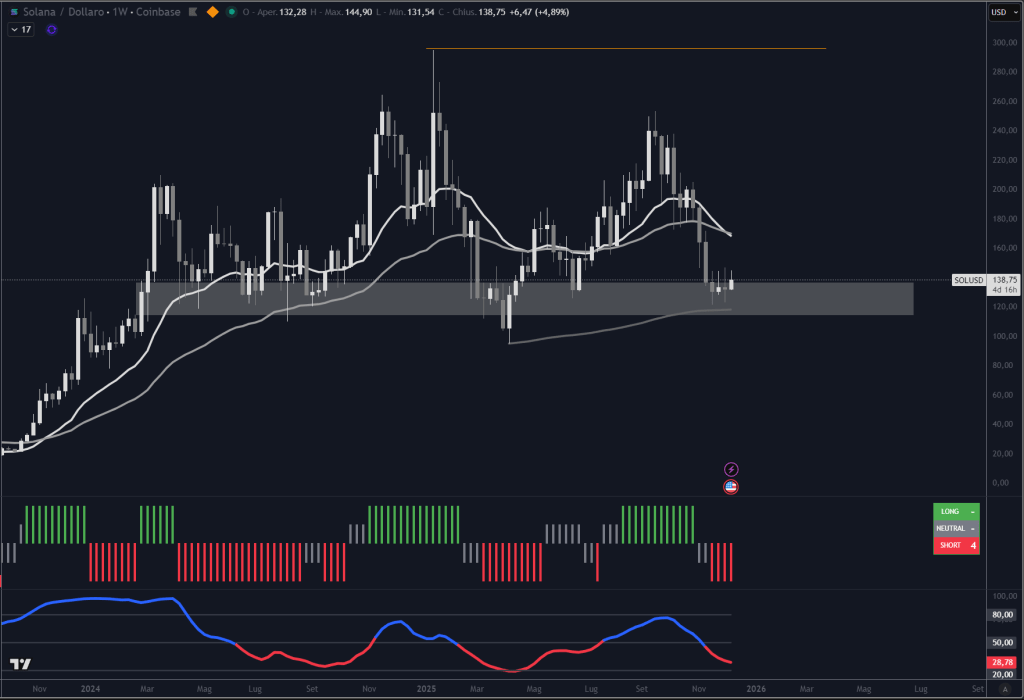Click the Solana / Dollaro symbol name
Screen dimensions: 1024x700
tap(60, 12)
